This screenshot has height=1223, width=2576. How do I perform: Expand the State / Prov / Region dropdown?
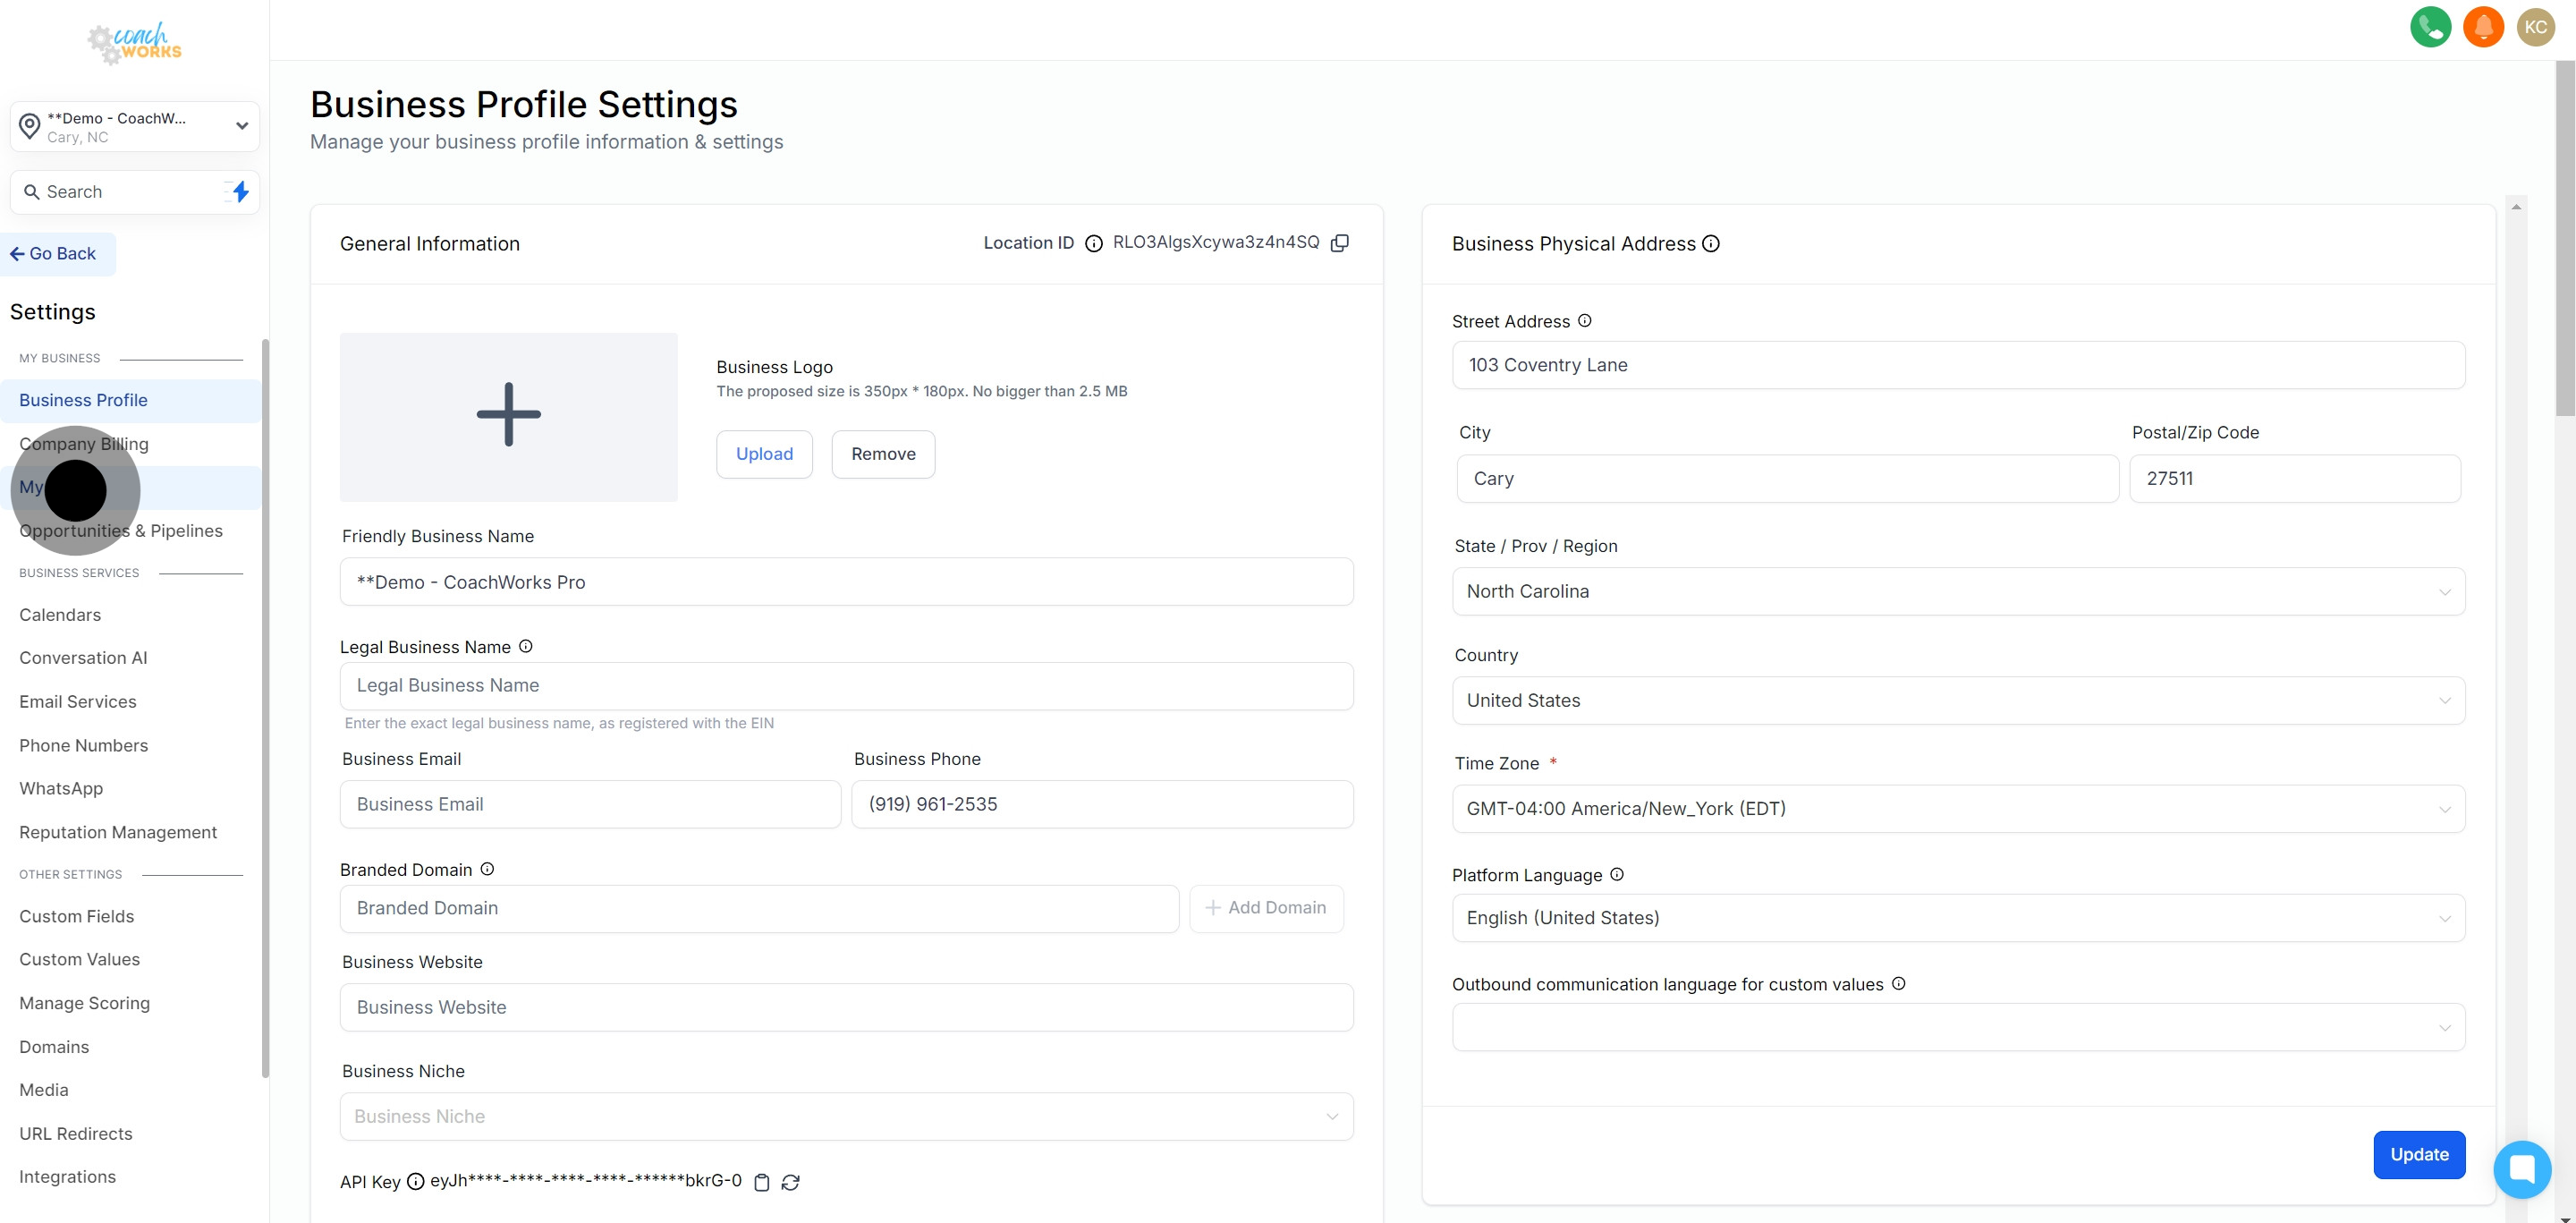tap(1958, 591)
